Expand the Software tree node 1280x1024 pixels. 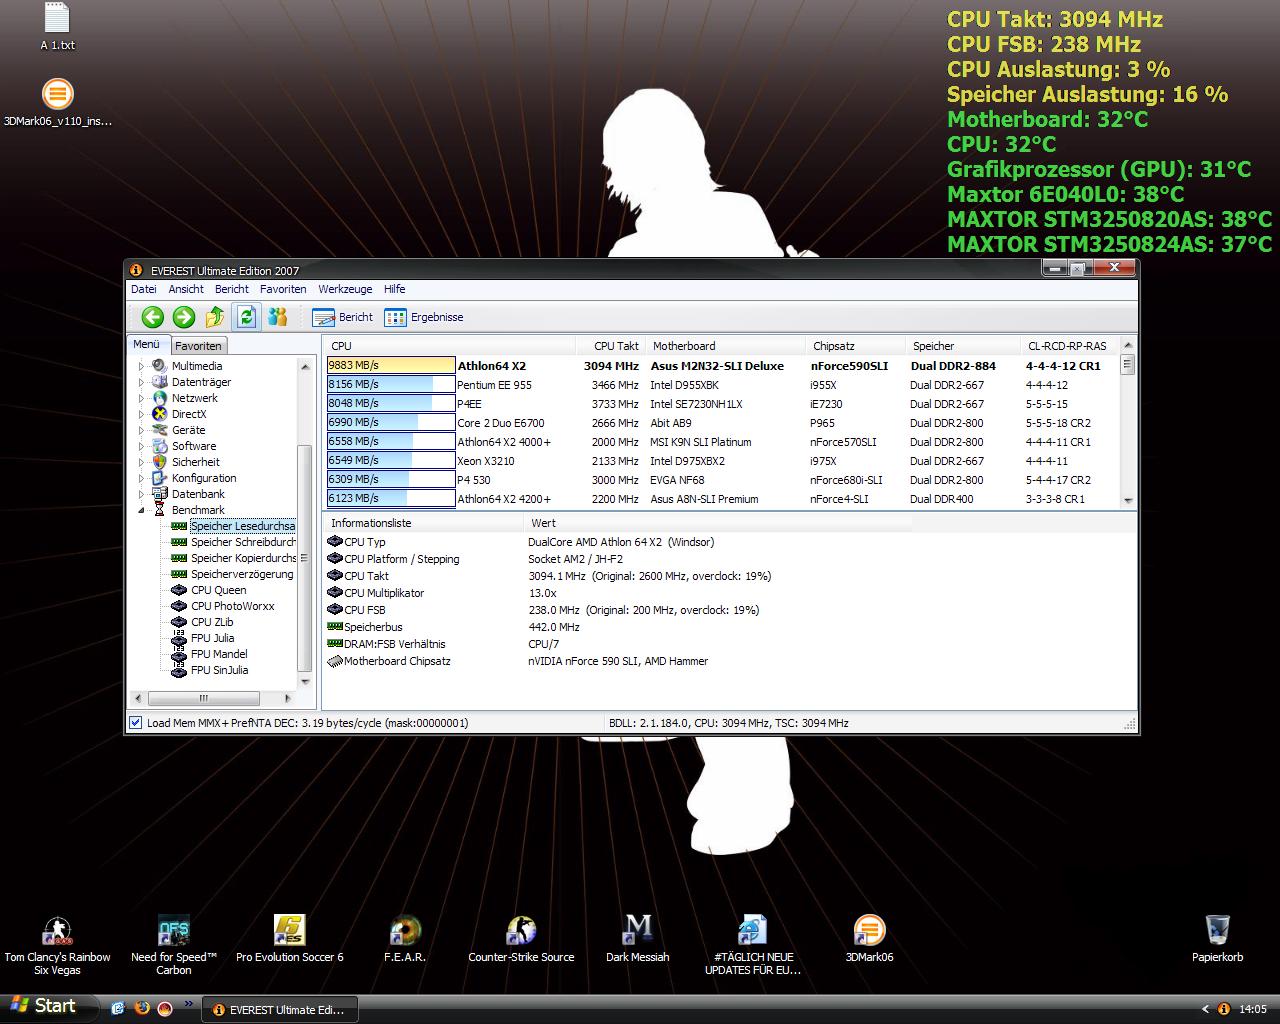point(141,446)
